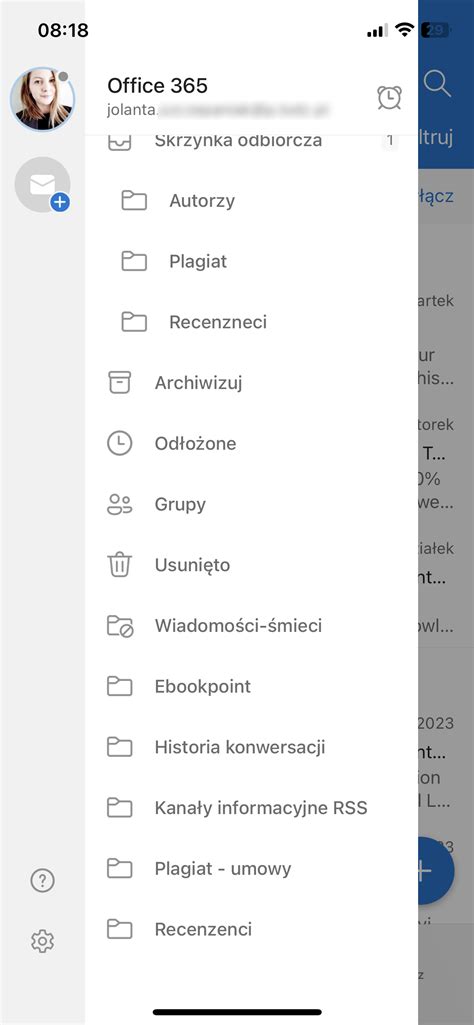Tap the blue compose plus button

[435, 871]
